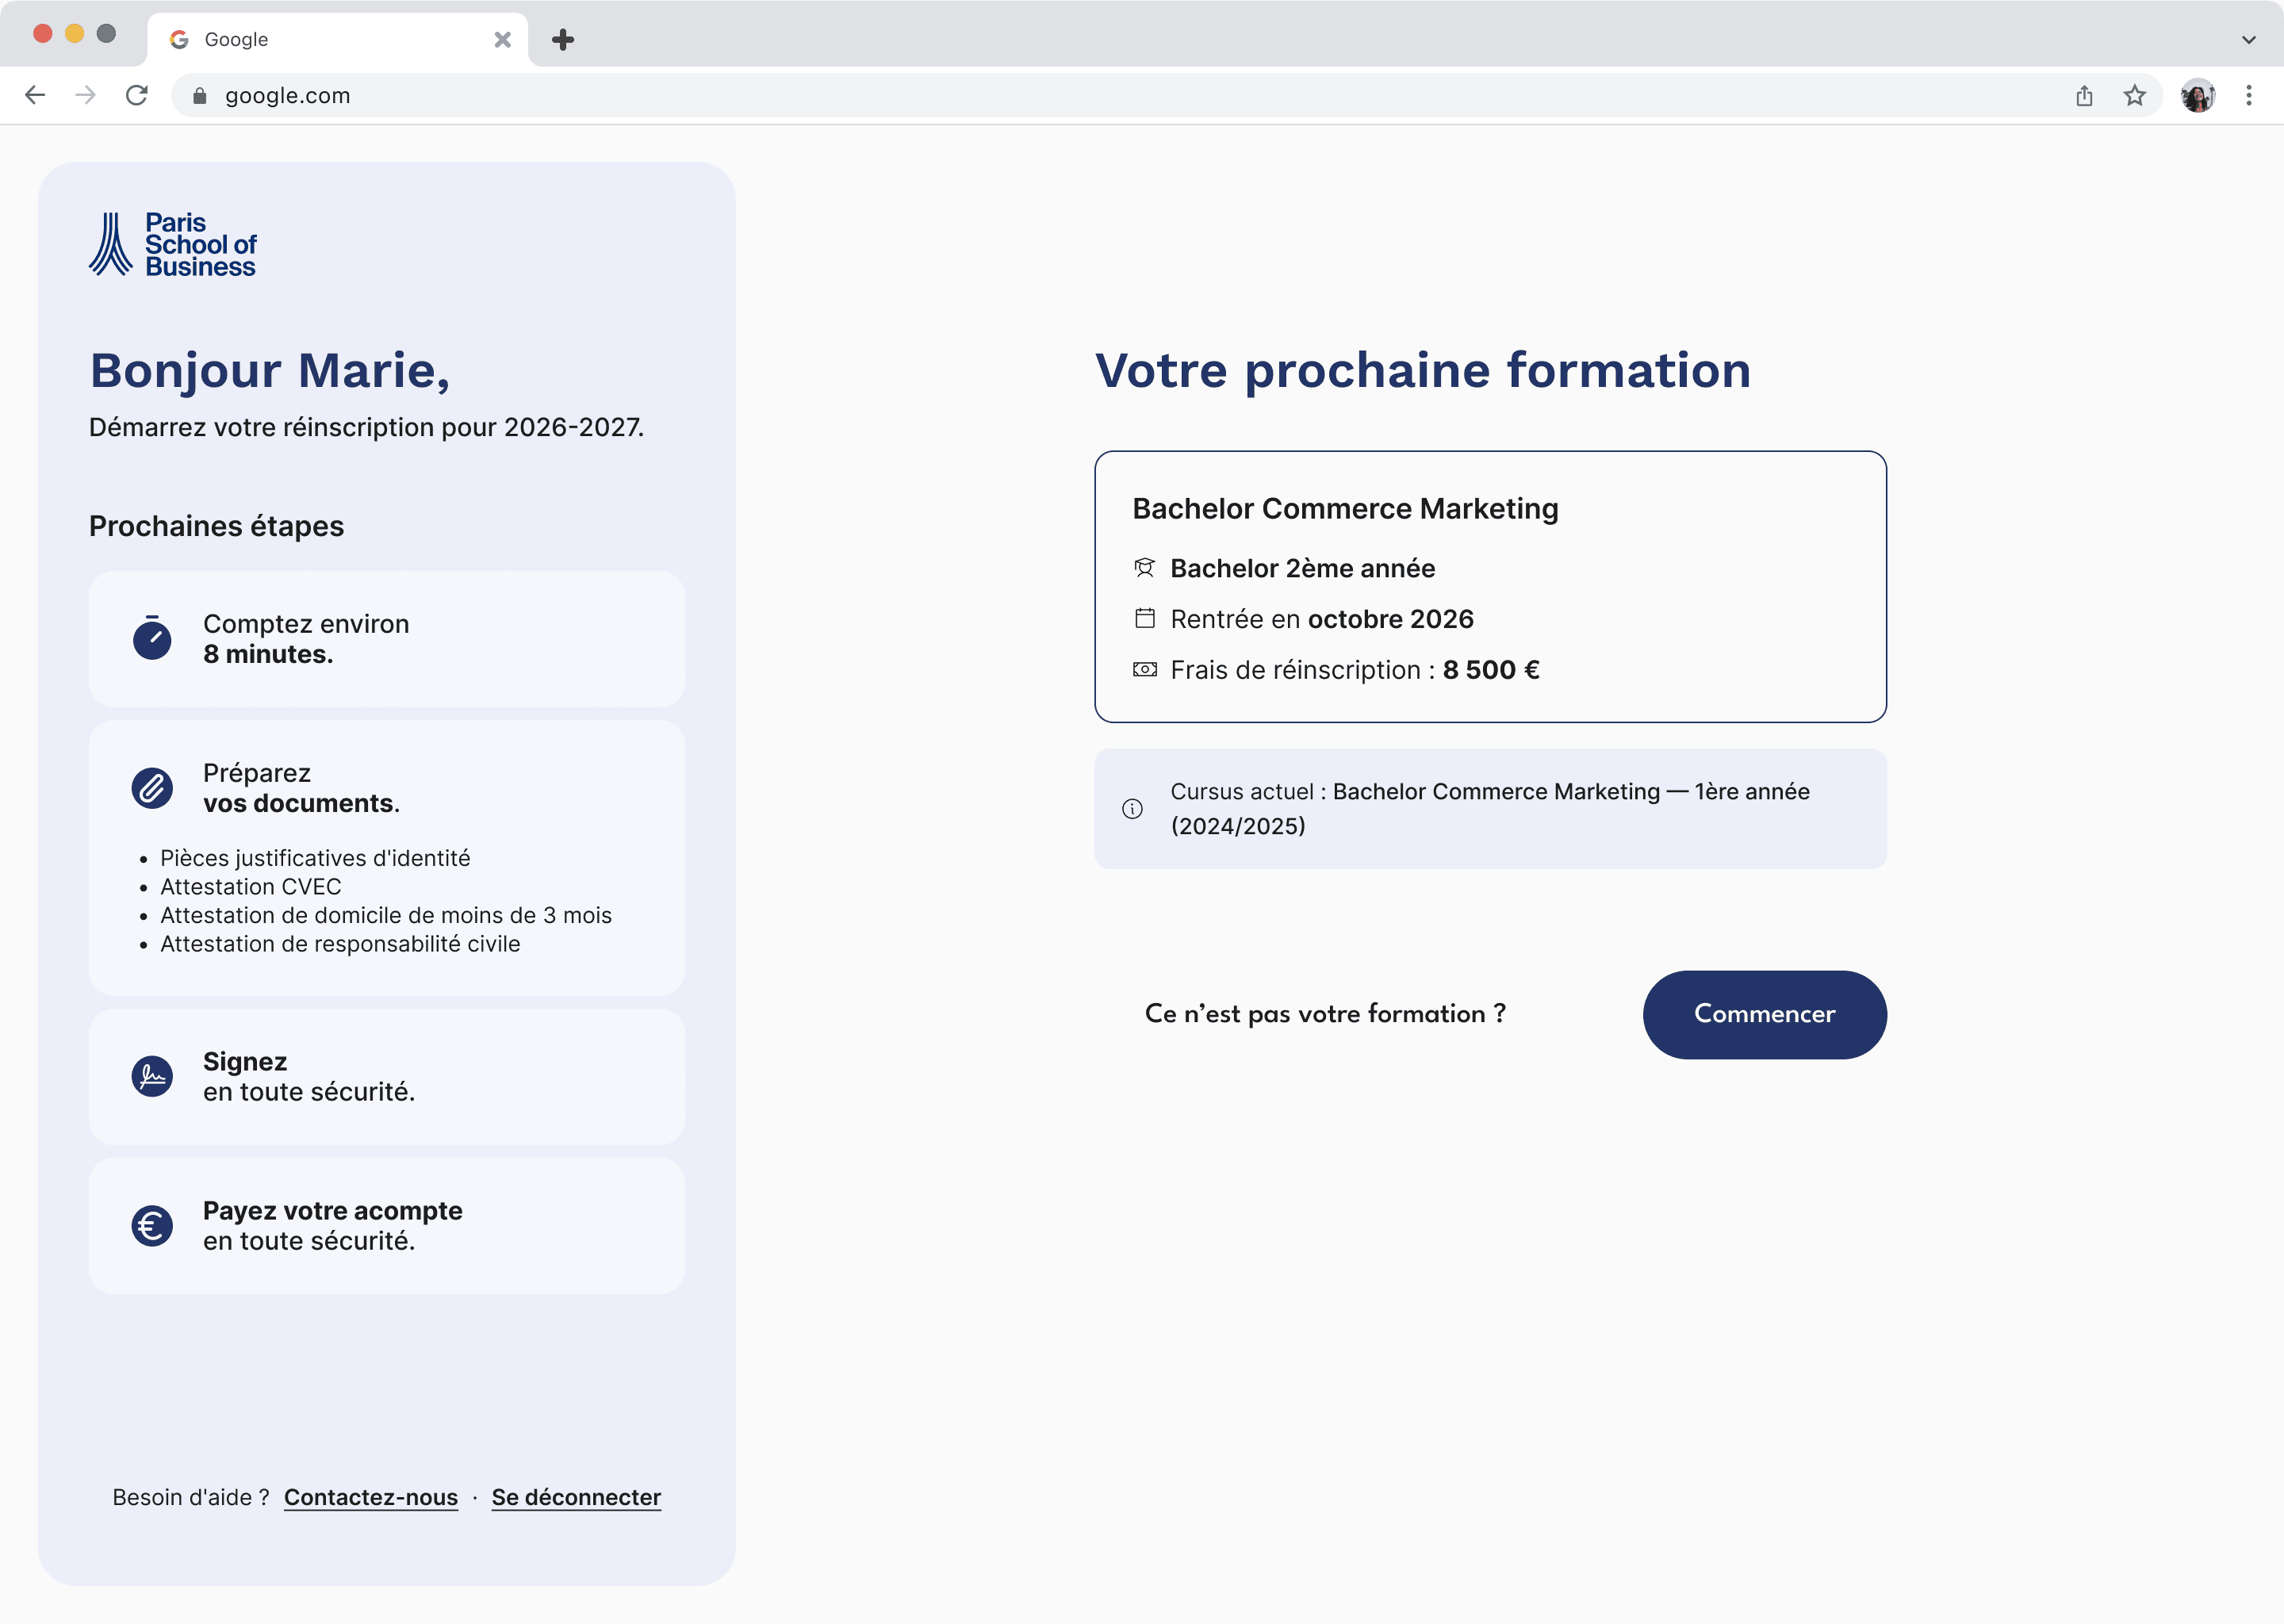2284x1624 pixels.
Task: Click the info icon beside Cursus actuel
Action: 1132,808
